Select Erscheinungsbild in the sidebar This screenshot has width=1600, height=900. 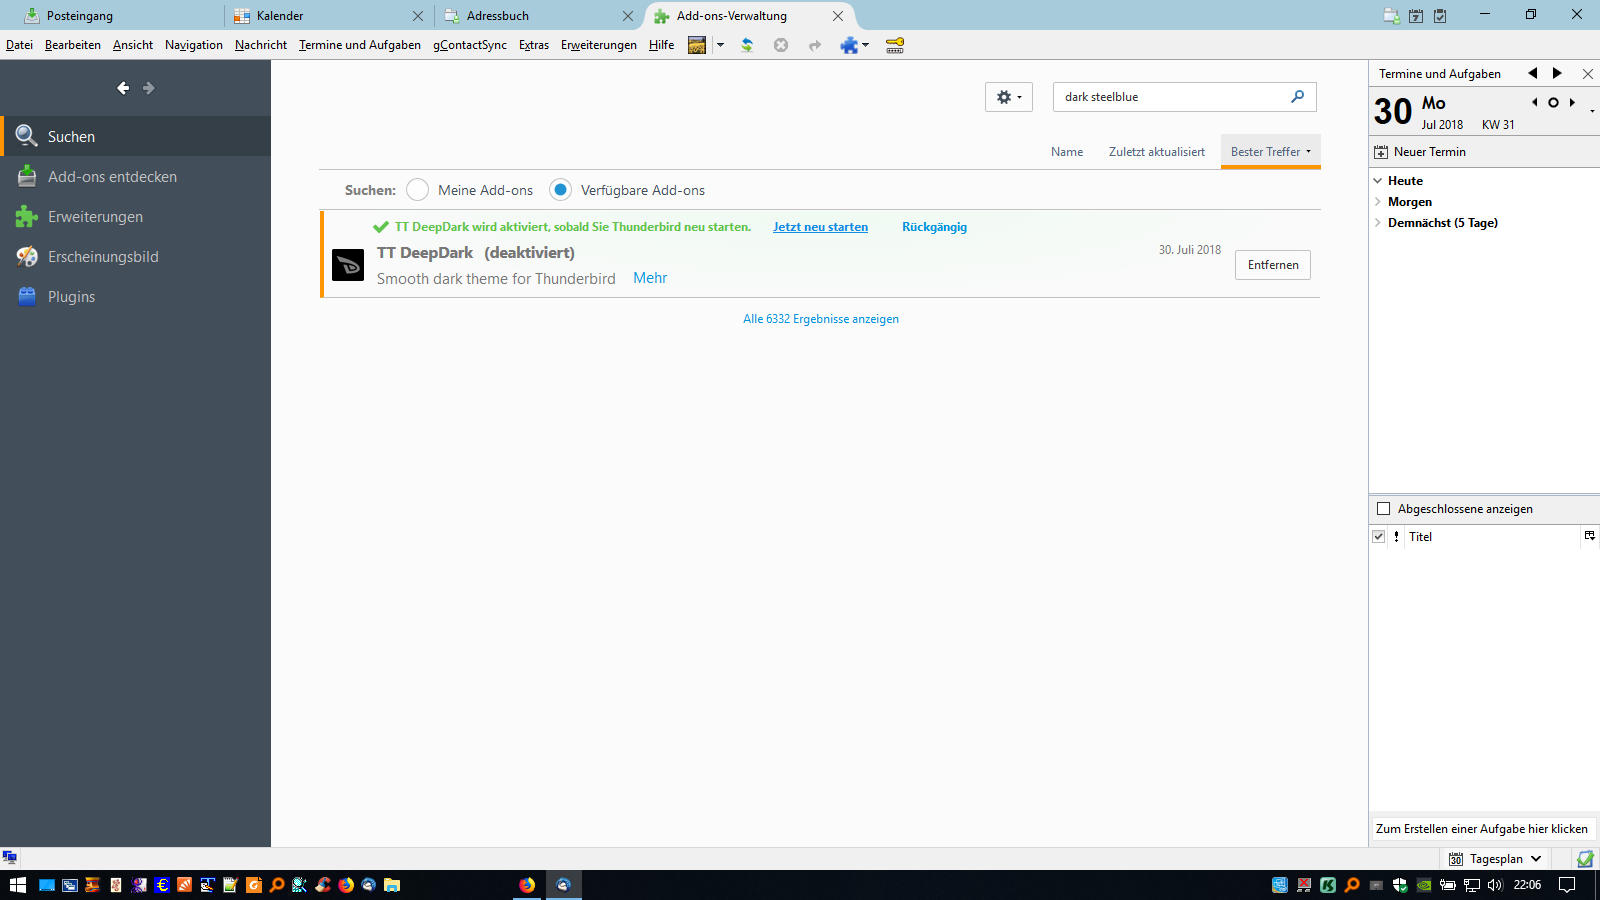136,257
